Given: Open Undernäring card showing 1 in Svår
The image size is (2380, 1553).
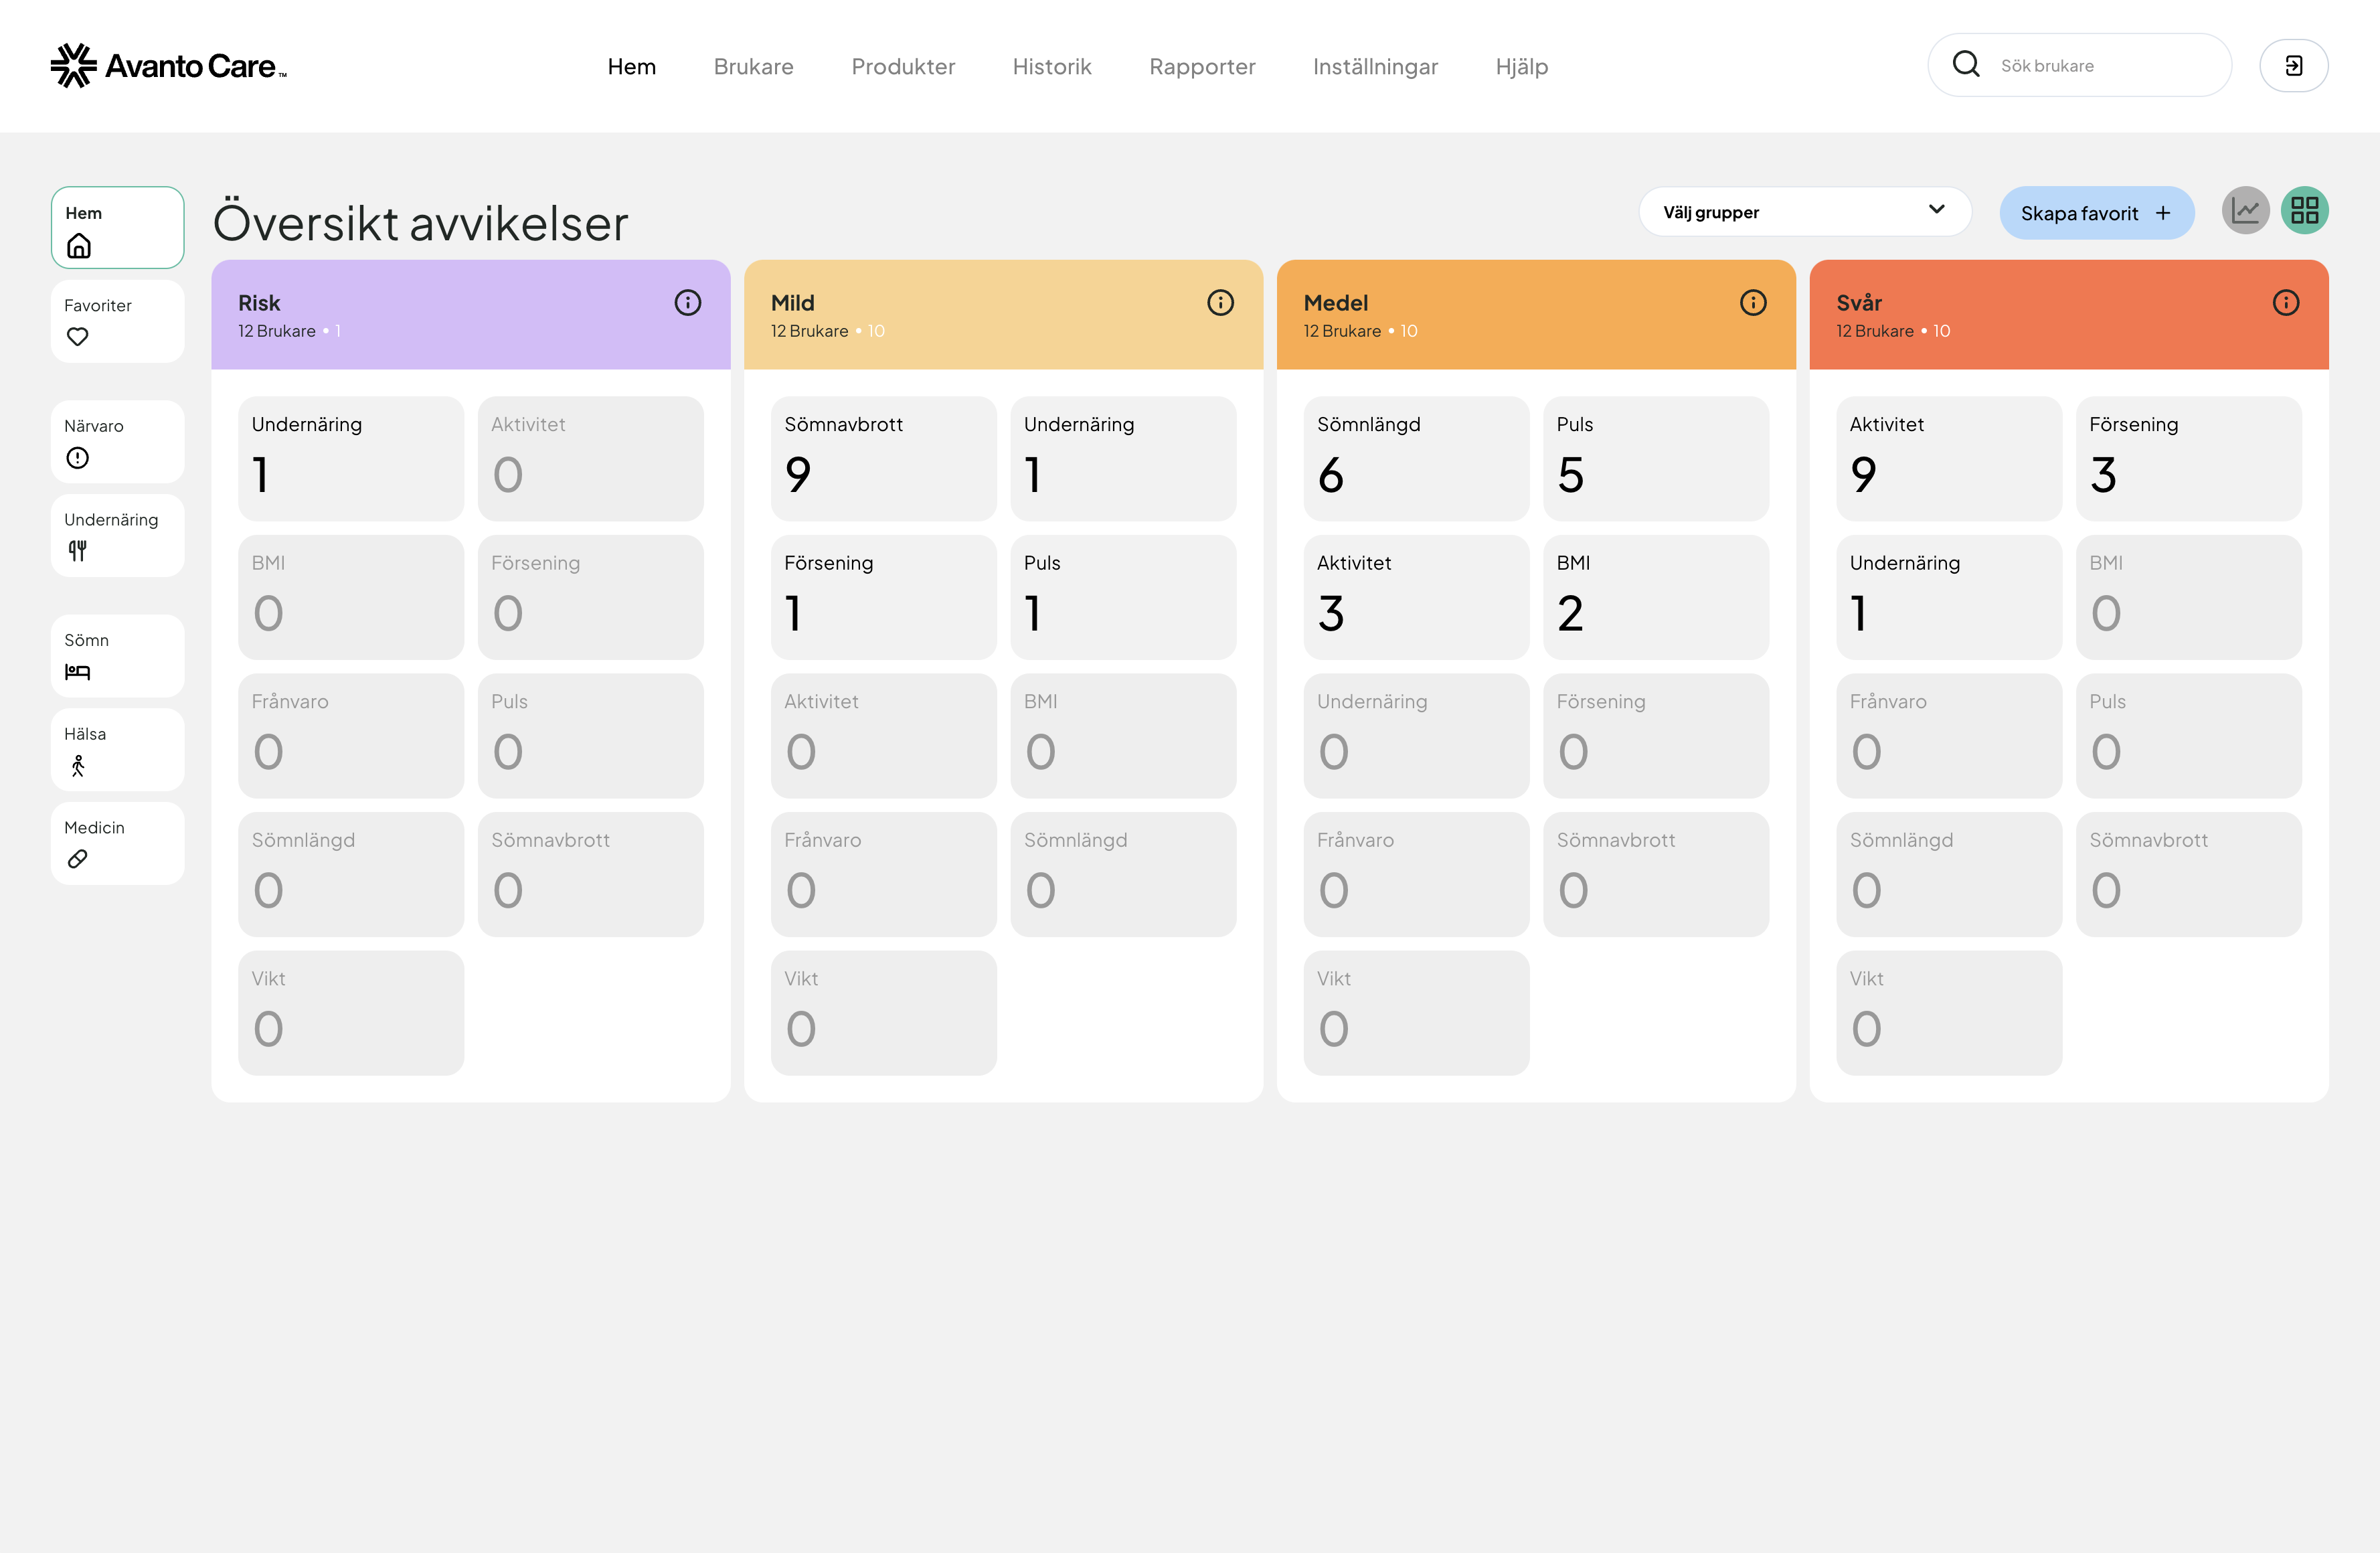Looking at the screenshot, I should click(x=1949, y=597).
